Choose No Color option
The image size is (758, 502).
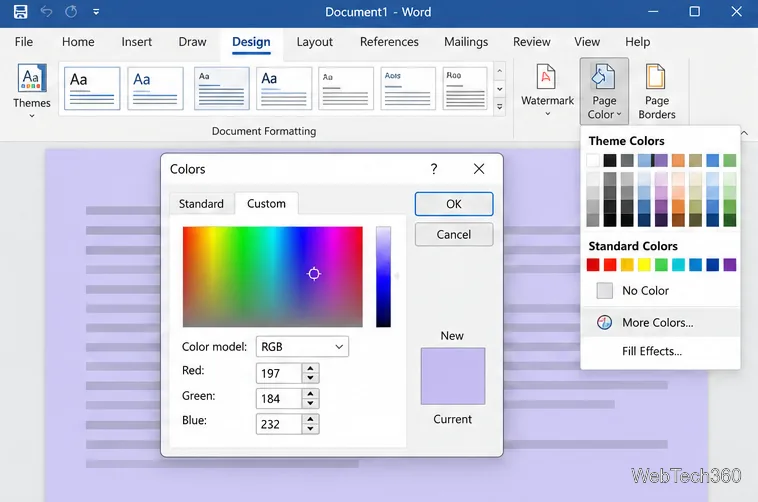660,291
